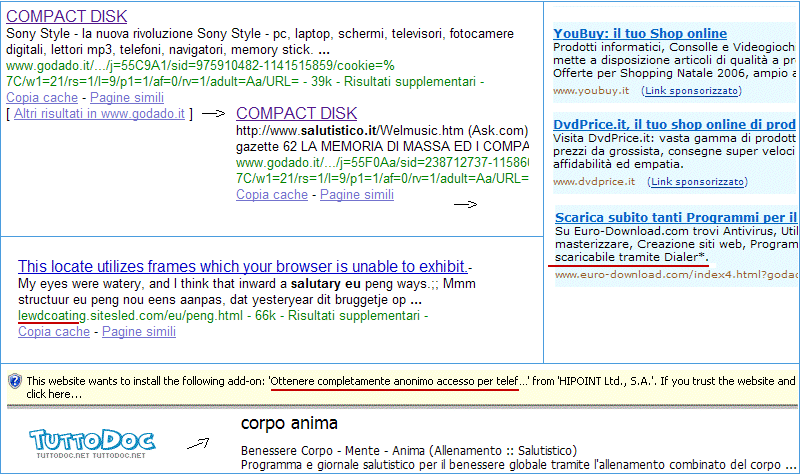Click the TuttoDoc logo
800x474 pixels.
[x=92, y=443]
